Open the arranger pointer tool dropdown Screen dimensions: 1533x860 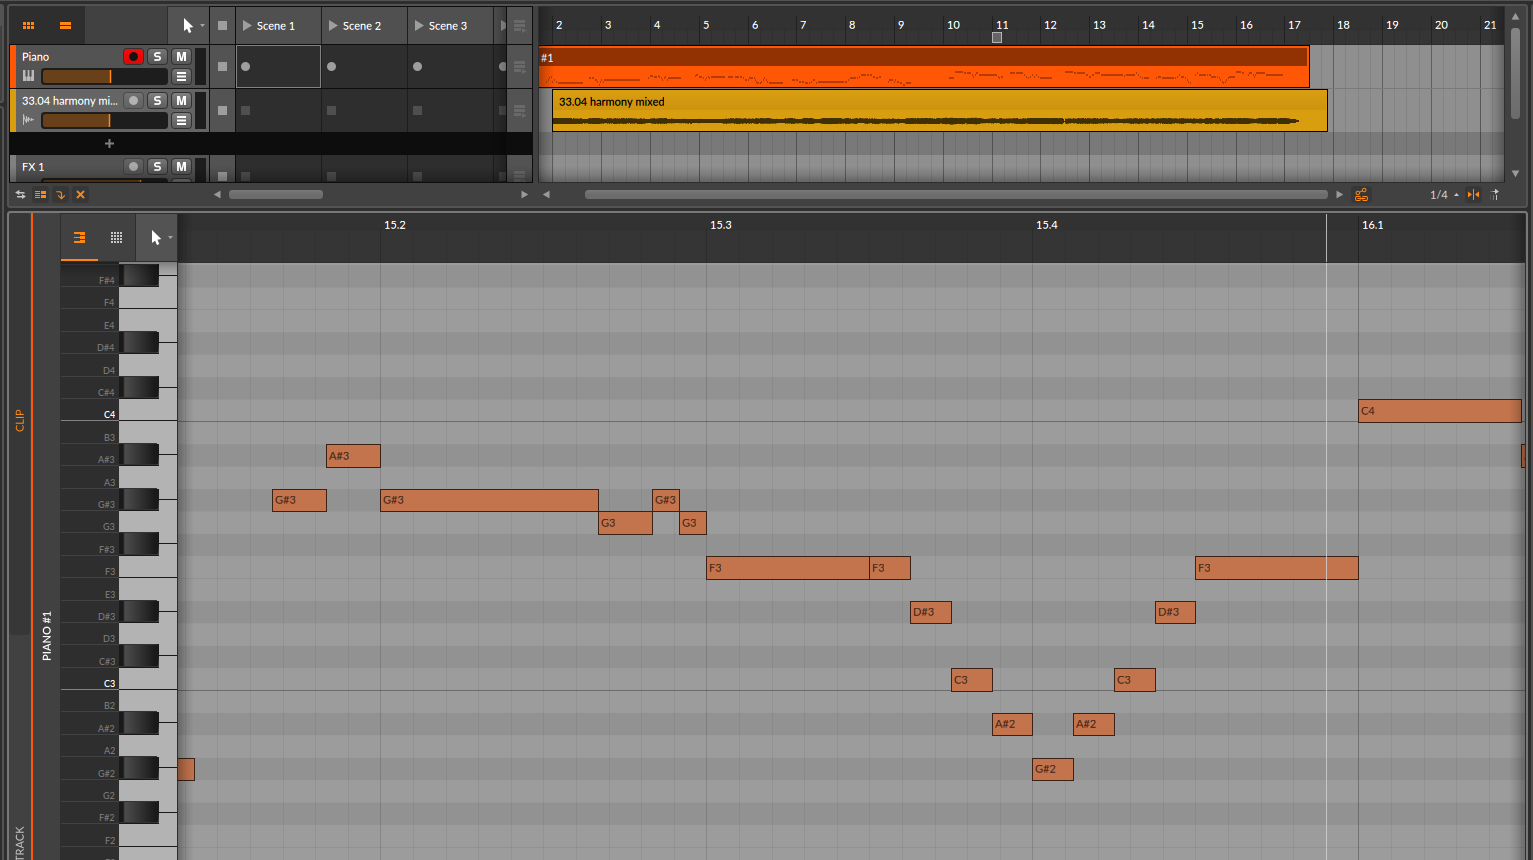201,26
